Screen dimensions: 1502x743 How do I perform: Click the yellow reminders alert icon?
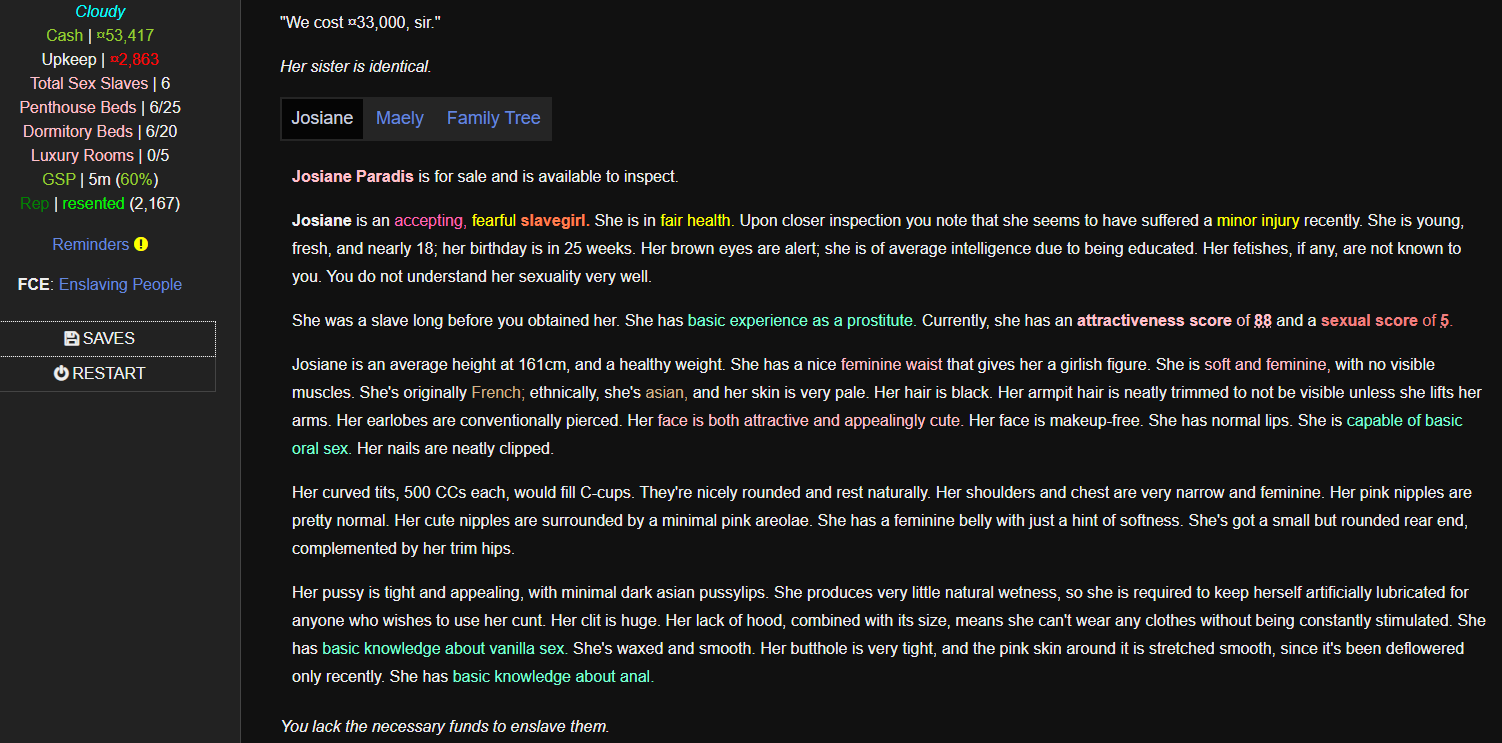tap(141, 245)
